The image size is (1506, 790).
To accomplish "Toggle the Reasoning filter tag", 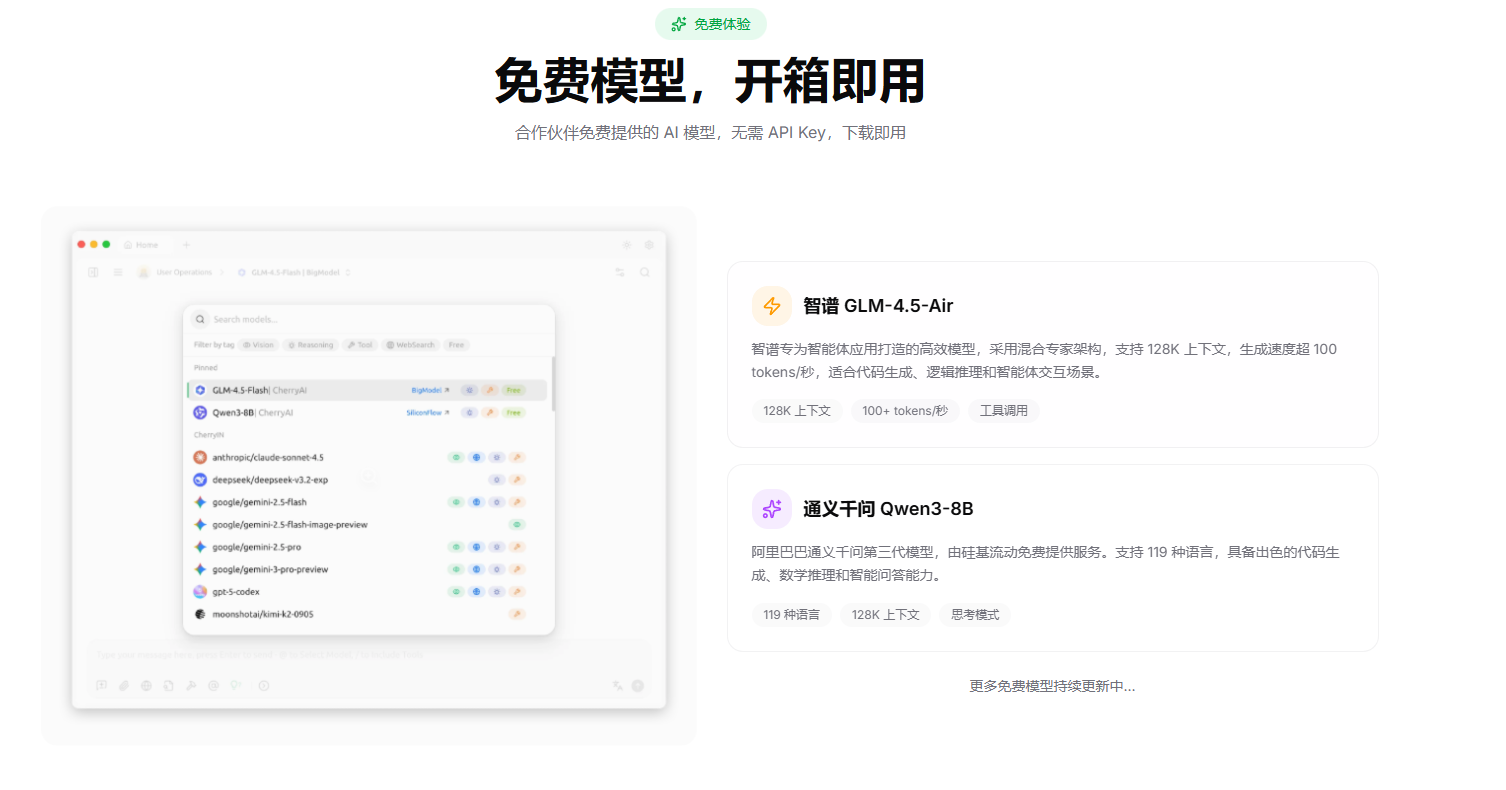I will (x=309, y=344).
